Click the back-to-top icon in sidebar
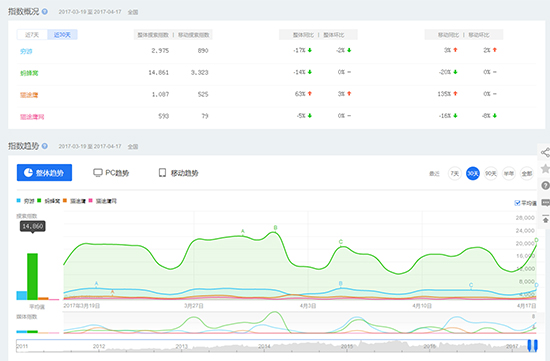Viewport: 550px width, 361px height. tap(545, 220)
